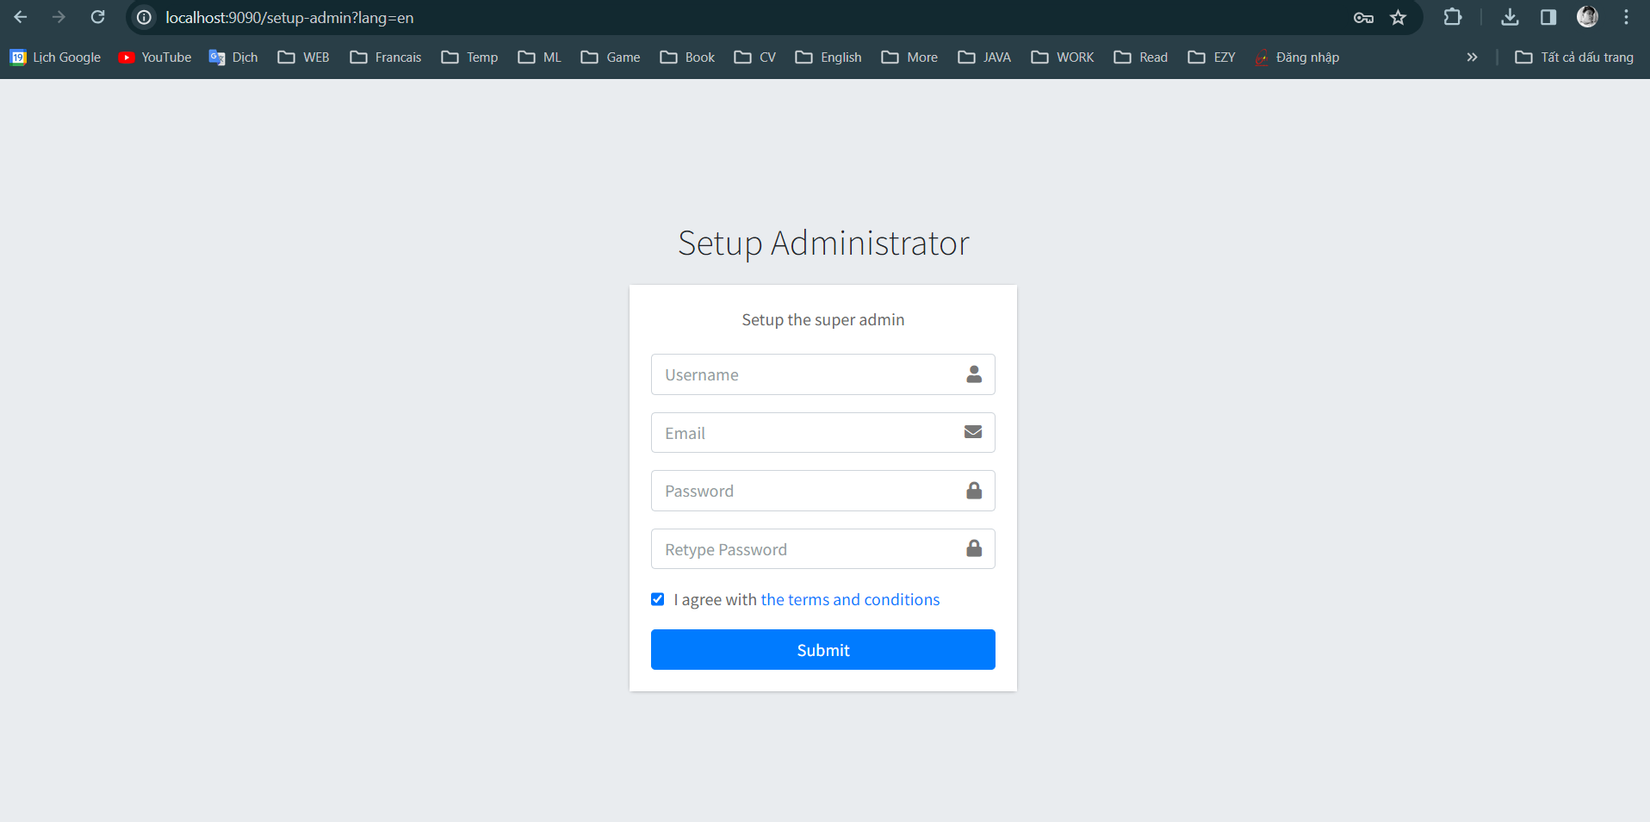Submit the administrator setup form

(x=823, y=649)
